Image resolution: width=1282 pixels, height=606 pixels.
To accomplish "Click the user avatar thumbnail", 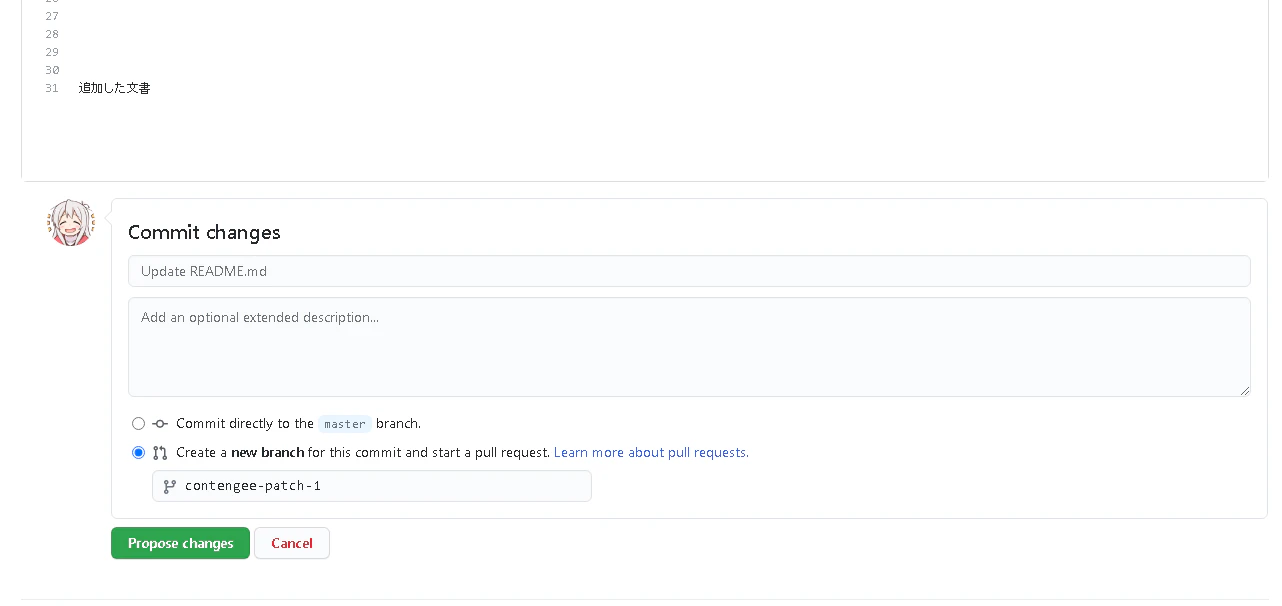I will pos(71,223).
